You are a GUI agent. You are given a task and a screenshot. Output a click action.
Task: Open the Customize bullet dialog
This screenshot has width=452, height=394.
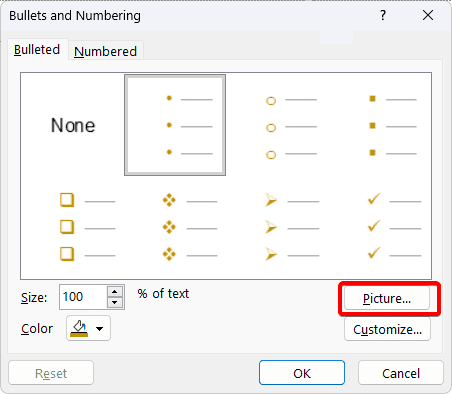[x=387, y=329]
